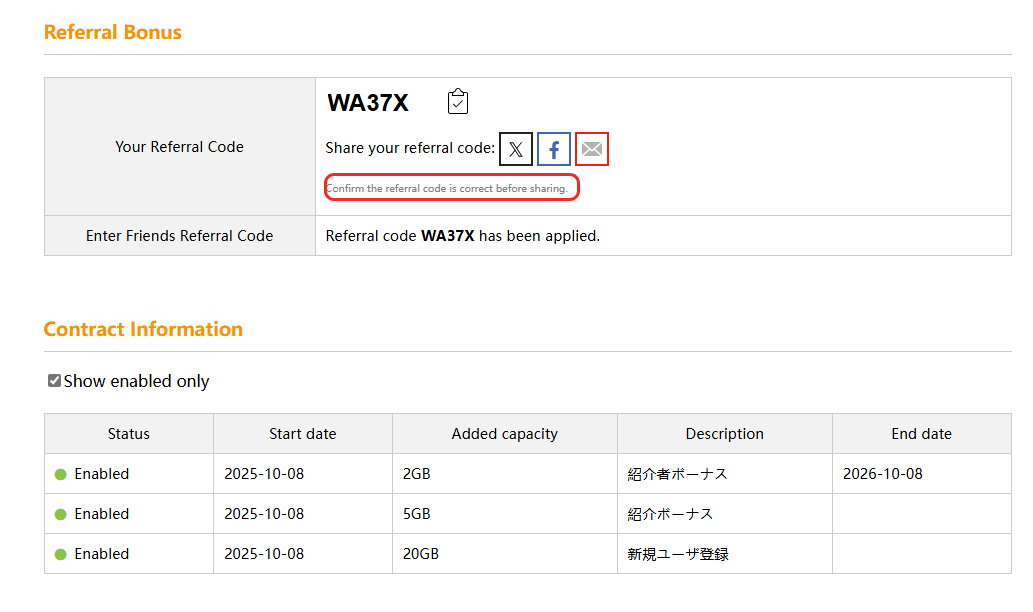1033x612 pixels.
Task: Share referral code via email icon
Action: (x=592, y=149)
